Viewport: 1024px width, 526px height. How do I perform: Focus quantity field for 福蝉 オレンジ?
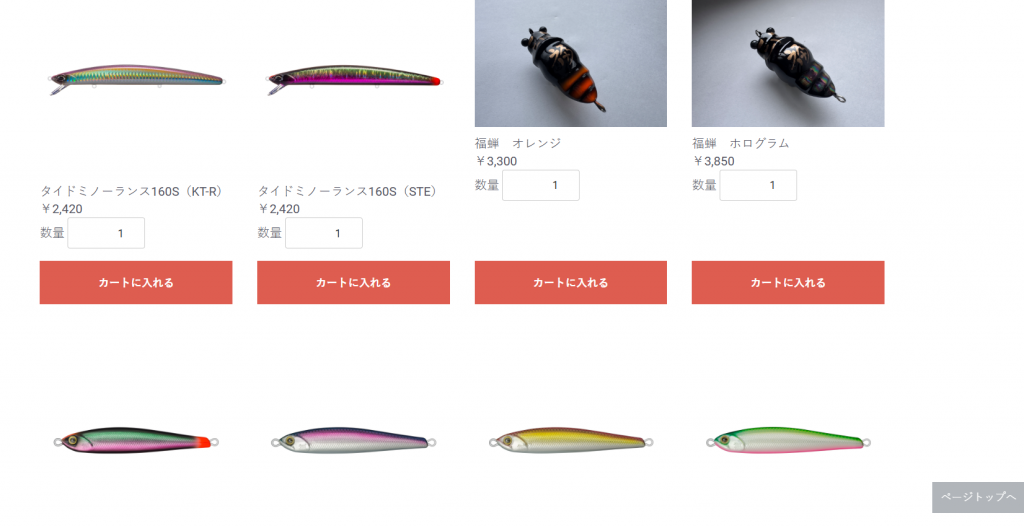click(x=541, y=186)
